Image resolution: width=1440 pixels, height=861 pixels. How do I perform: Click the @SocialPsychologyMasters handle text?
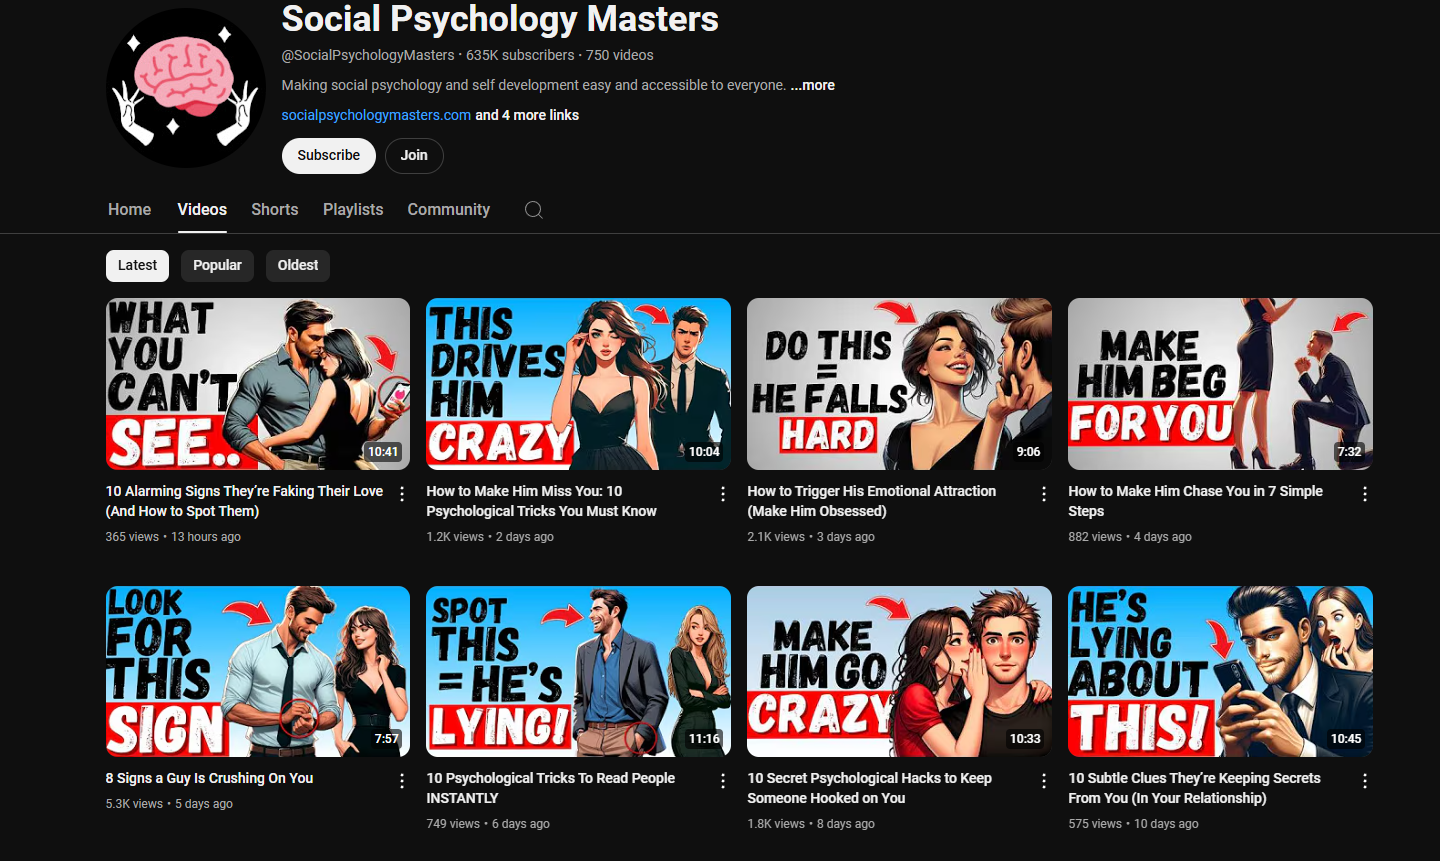[368, 55]
